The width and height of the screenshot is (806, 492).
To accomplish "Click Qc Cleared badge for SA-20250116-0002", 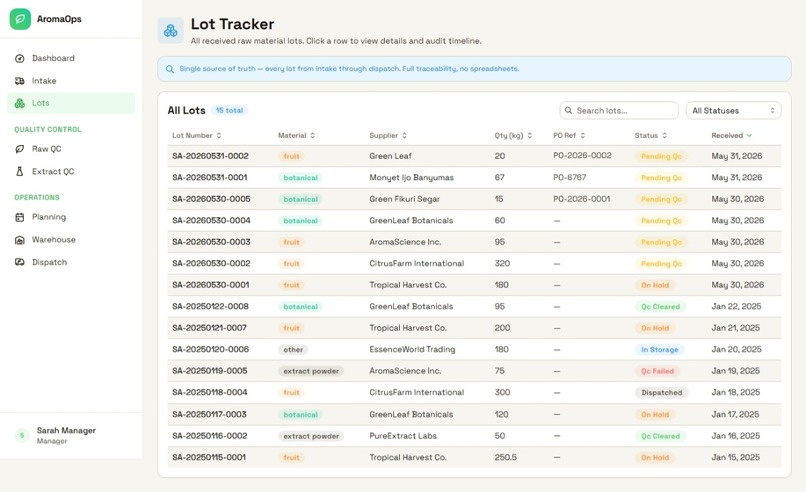I will 660,436.
